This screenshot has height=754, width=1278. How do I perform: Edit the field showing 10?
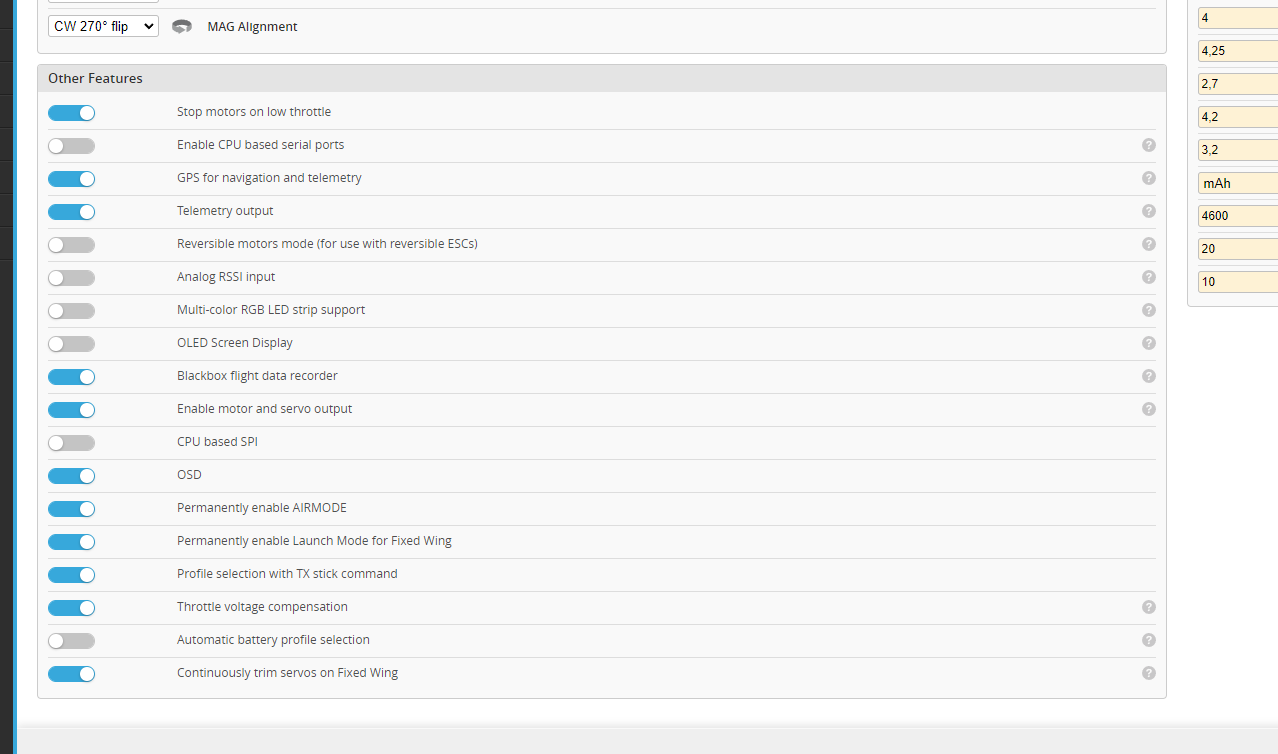click(x=1238, y=282)
